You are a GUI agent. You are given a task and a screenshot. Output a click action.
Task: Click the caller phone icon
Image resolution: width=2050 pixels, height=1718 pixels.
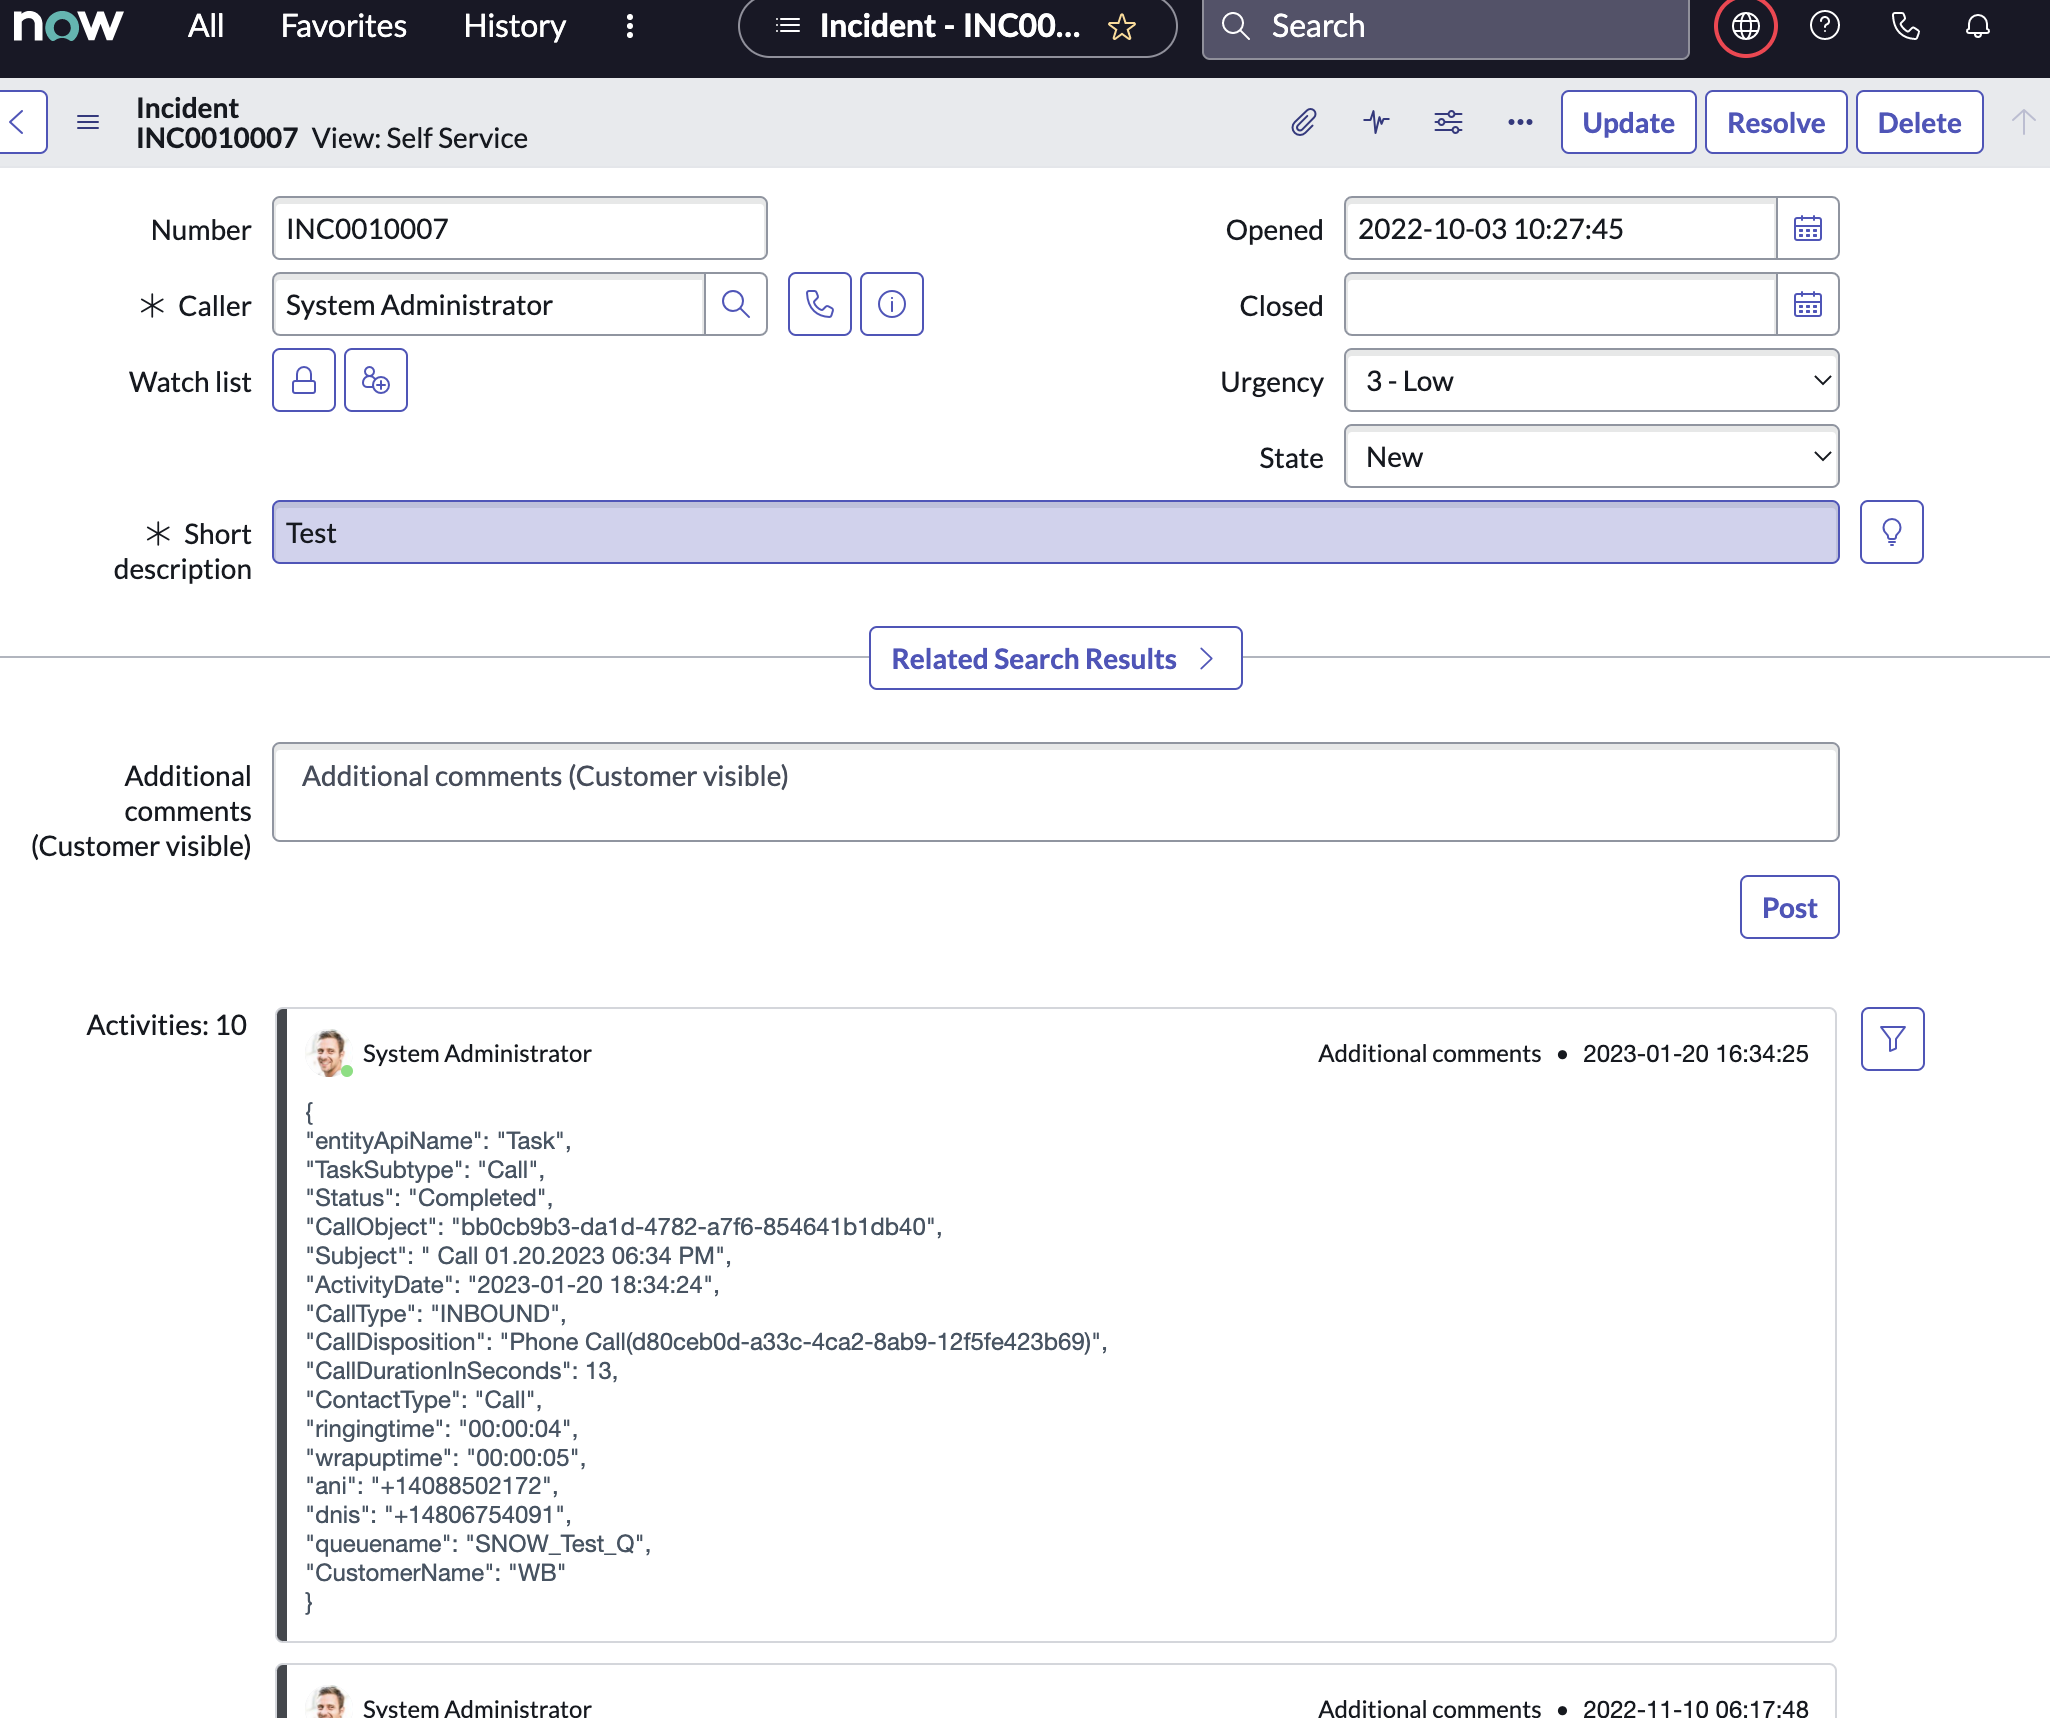point(821,303)
